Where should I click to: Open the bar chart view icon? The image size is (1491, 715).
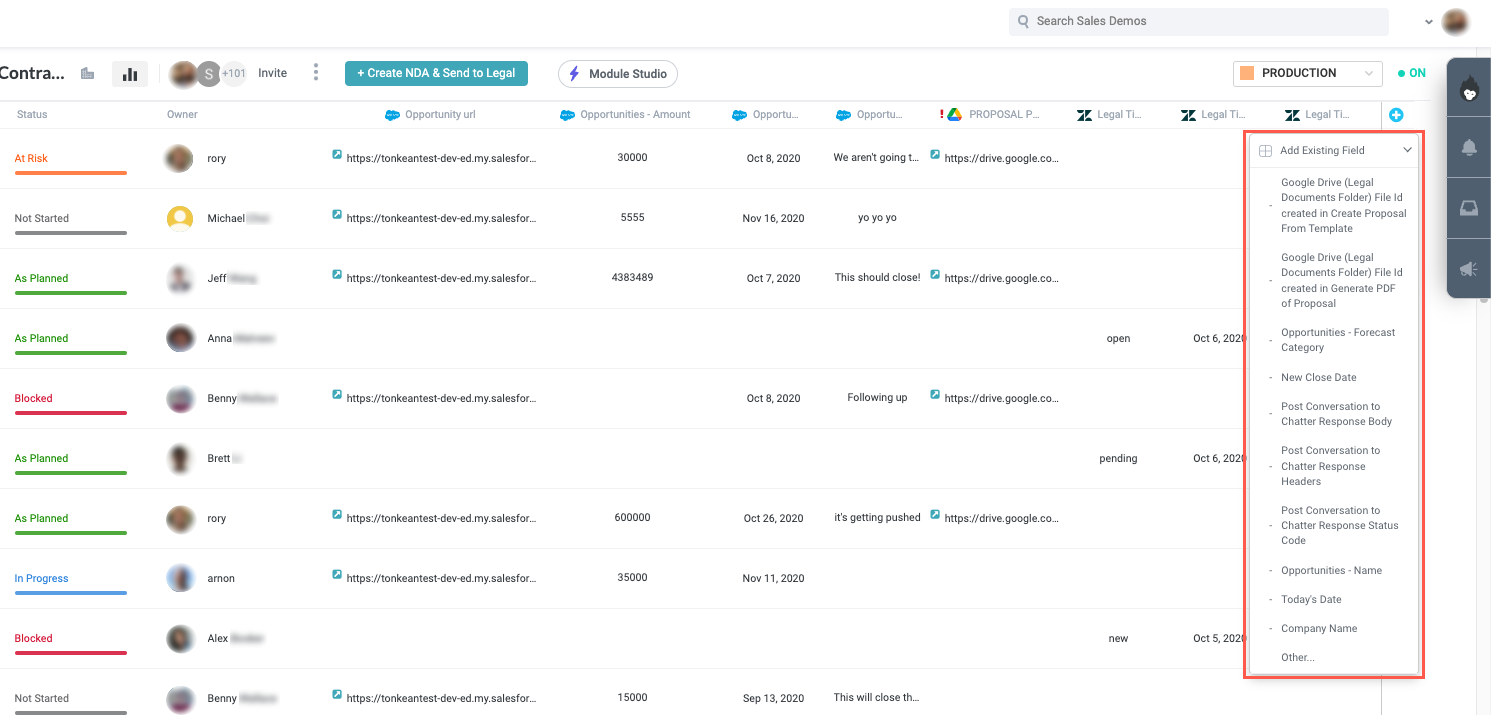click(130, 74)
